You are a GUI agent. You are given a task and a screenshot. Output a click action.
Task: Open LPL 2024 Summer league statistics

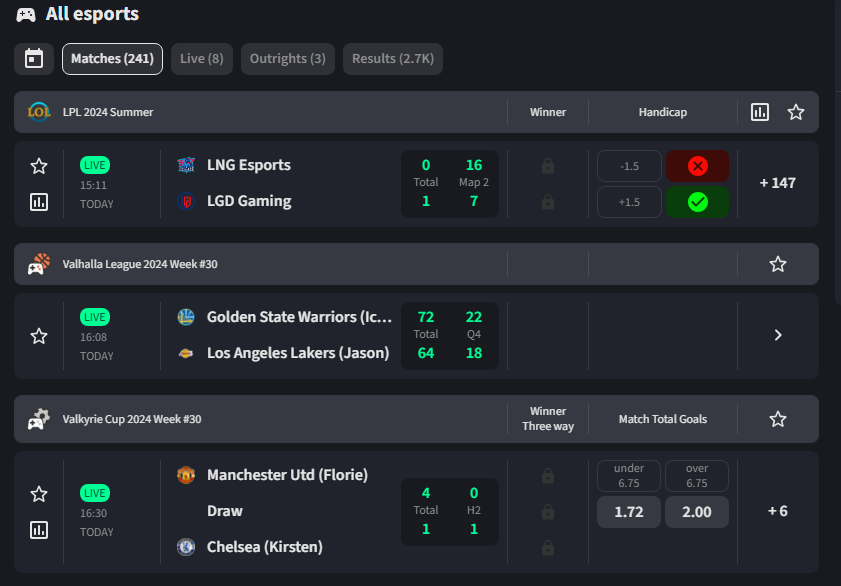click(760, 112)
